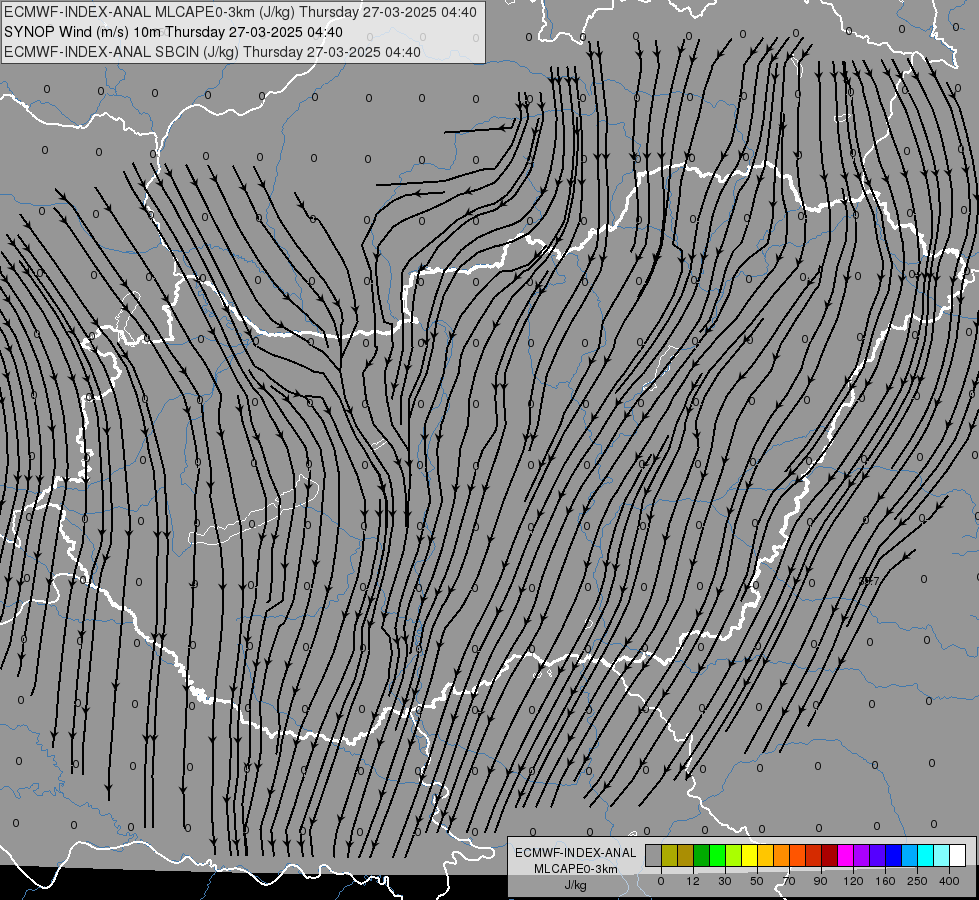Click the legend scale value '400'
Viewport: 979px width, 900px height.
point(949,881)
